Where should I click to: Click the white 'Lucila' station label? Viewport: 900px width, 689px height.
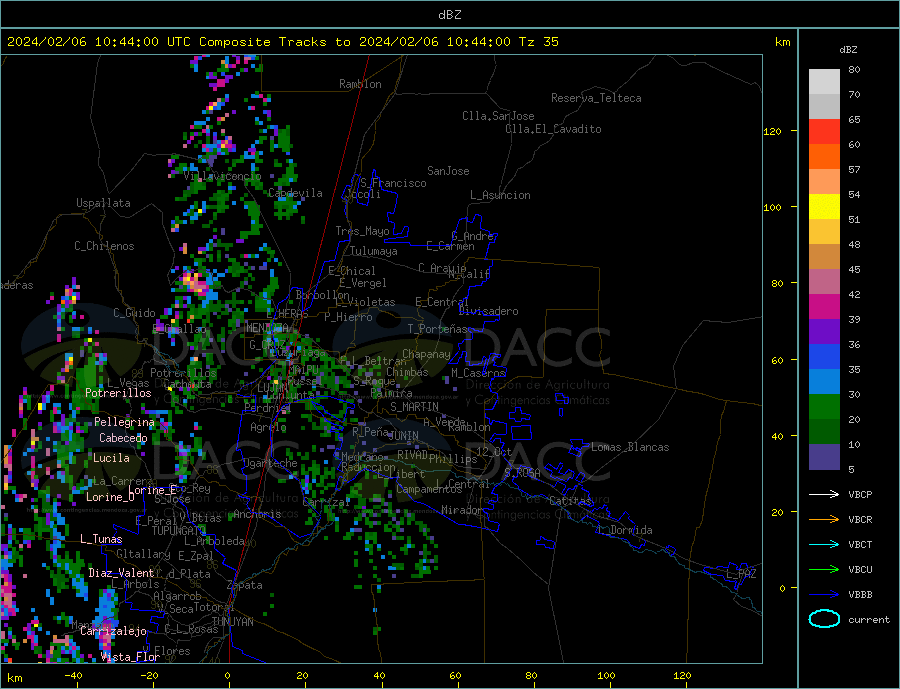click(111, 458)
